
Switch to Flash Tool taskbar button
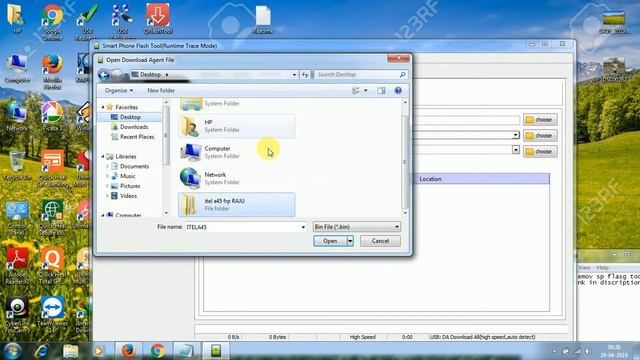pos(216,351)
